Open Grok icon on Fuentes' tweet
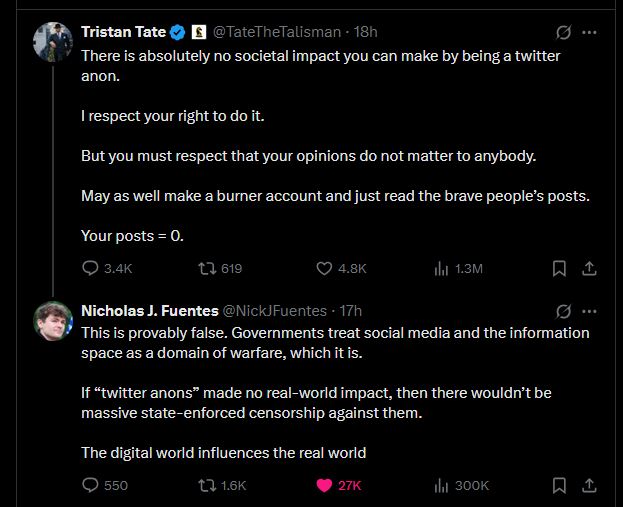The width and height of the screenshot is (623, 507). pyautogui.click(x=563, y=311)
